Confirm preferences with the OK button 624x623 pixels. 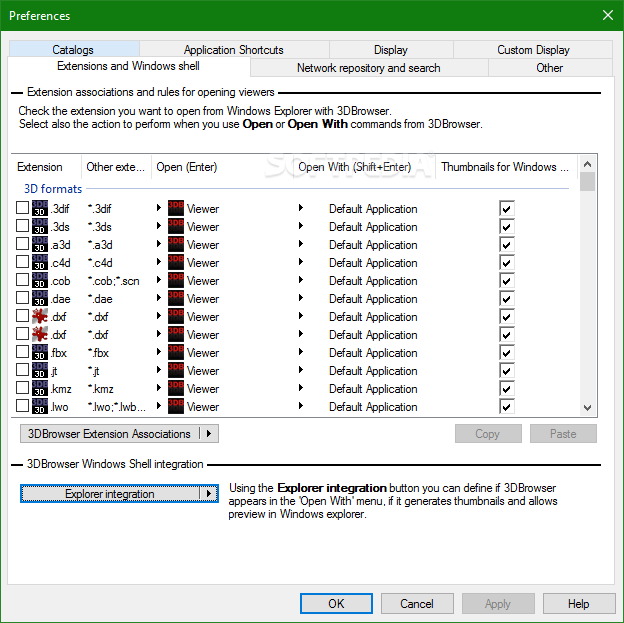coord(336,603)
